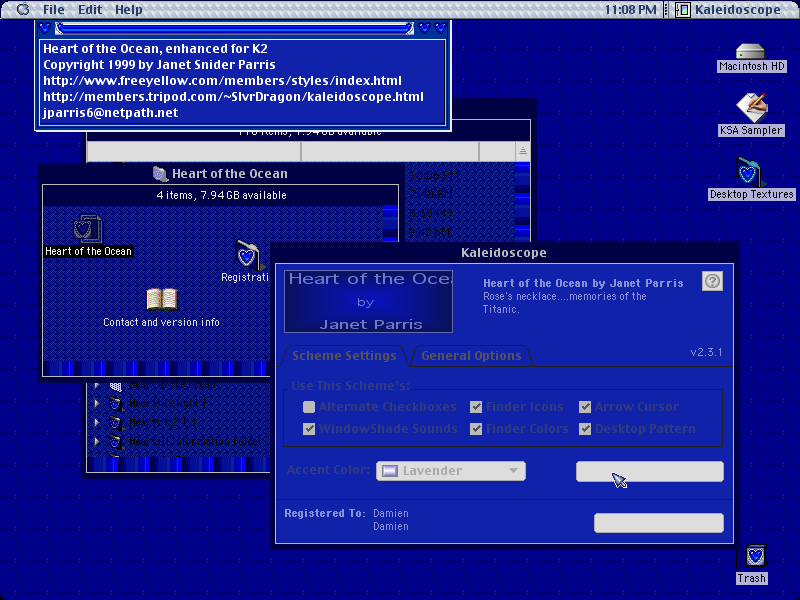Select the KSA Sampler desktop icon
This screenshot has width=800, height=600.
751,107
